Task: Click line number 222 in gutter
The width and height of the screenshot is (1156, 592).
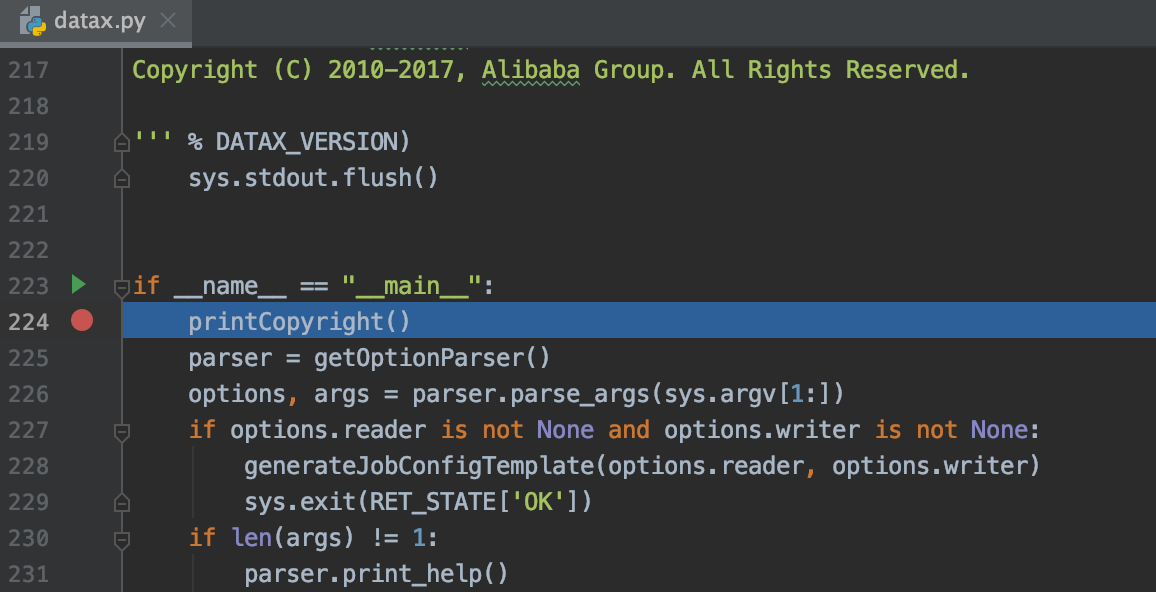Action: pos(28,251)
